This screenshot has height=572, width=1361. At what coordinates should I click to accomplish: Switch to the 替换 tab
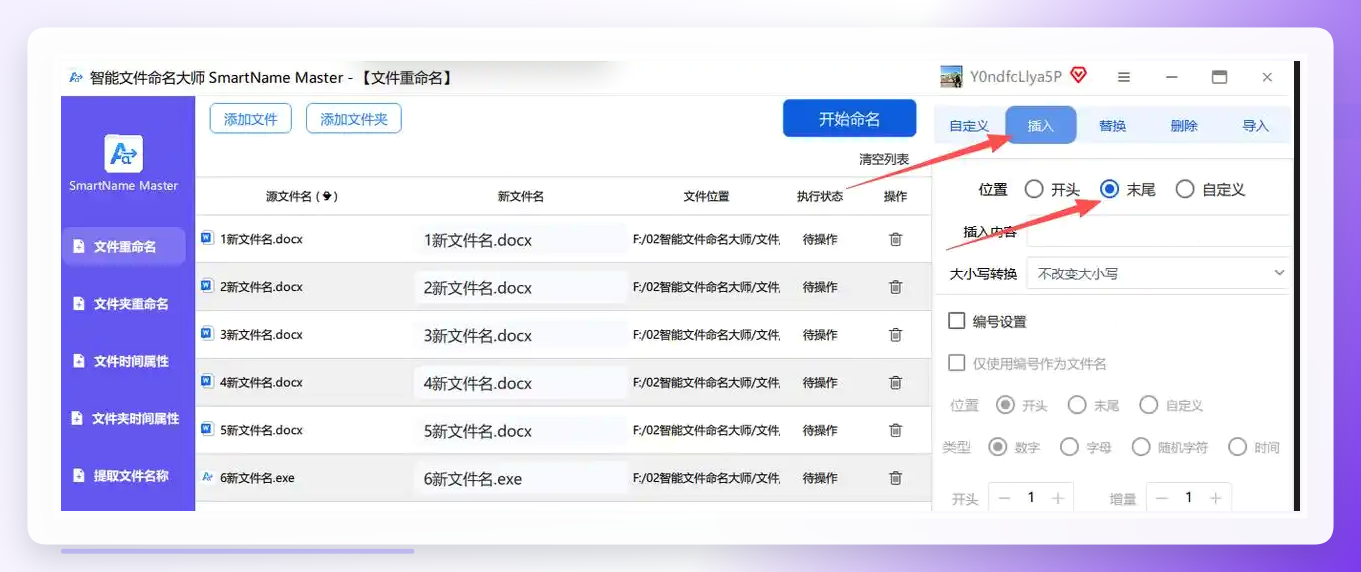pyautogui.click(x=1113, y=126)
